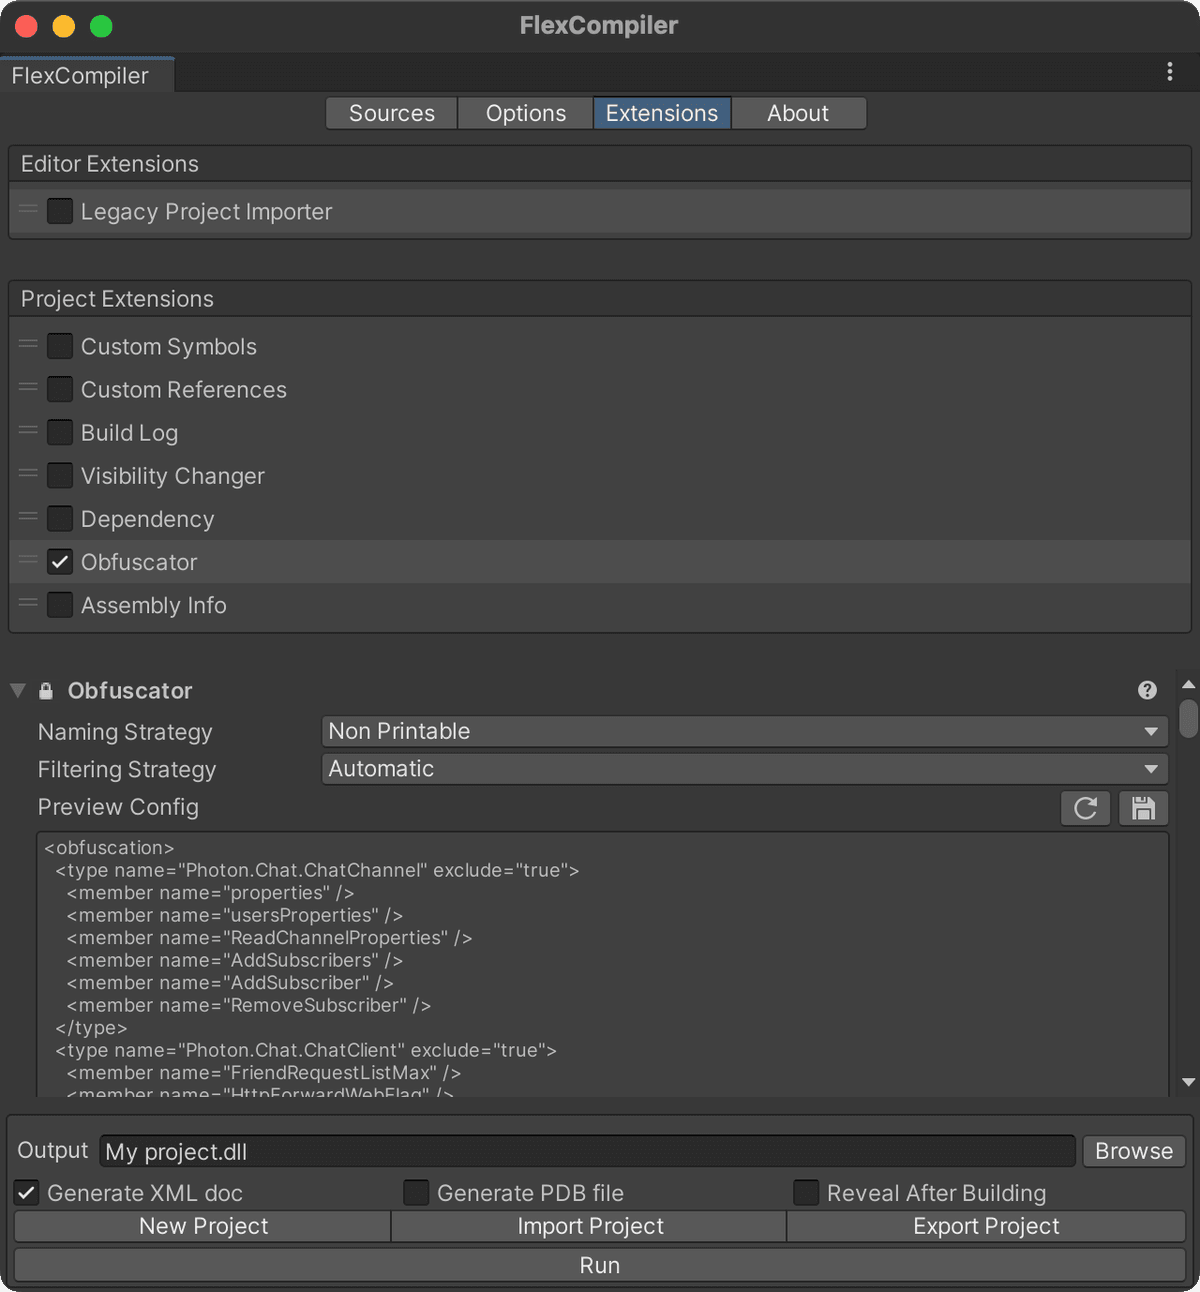The image size is (1200, 1292).
Task: Click the drag handle for Legacy Project Importer
Action: tap(28, 211)
